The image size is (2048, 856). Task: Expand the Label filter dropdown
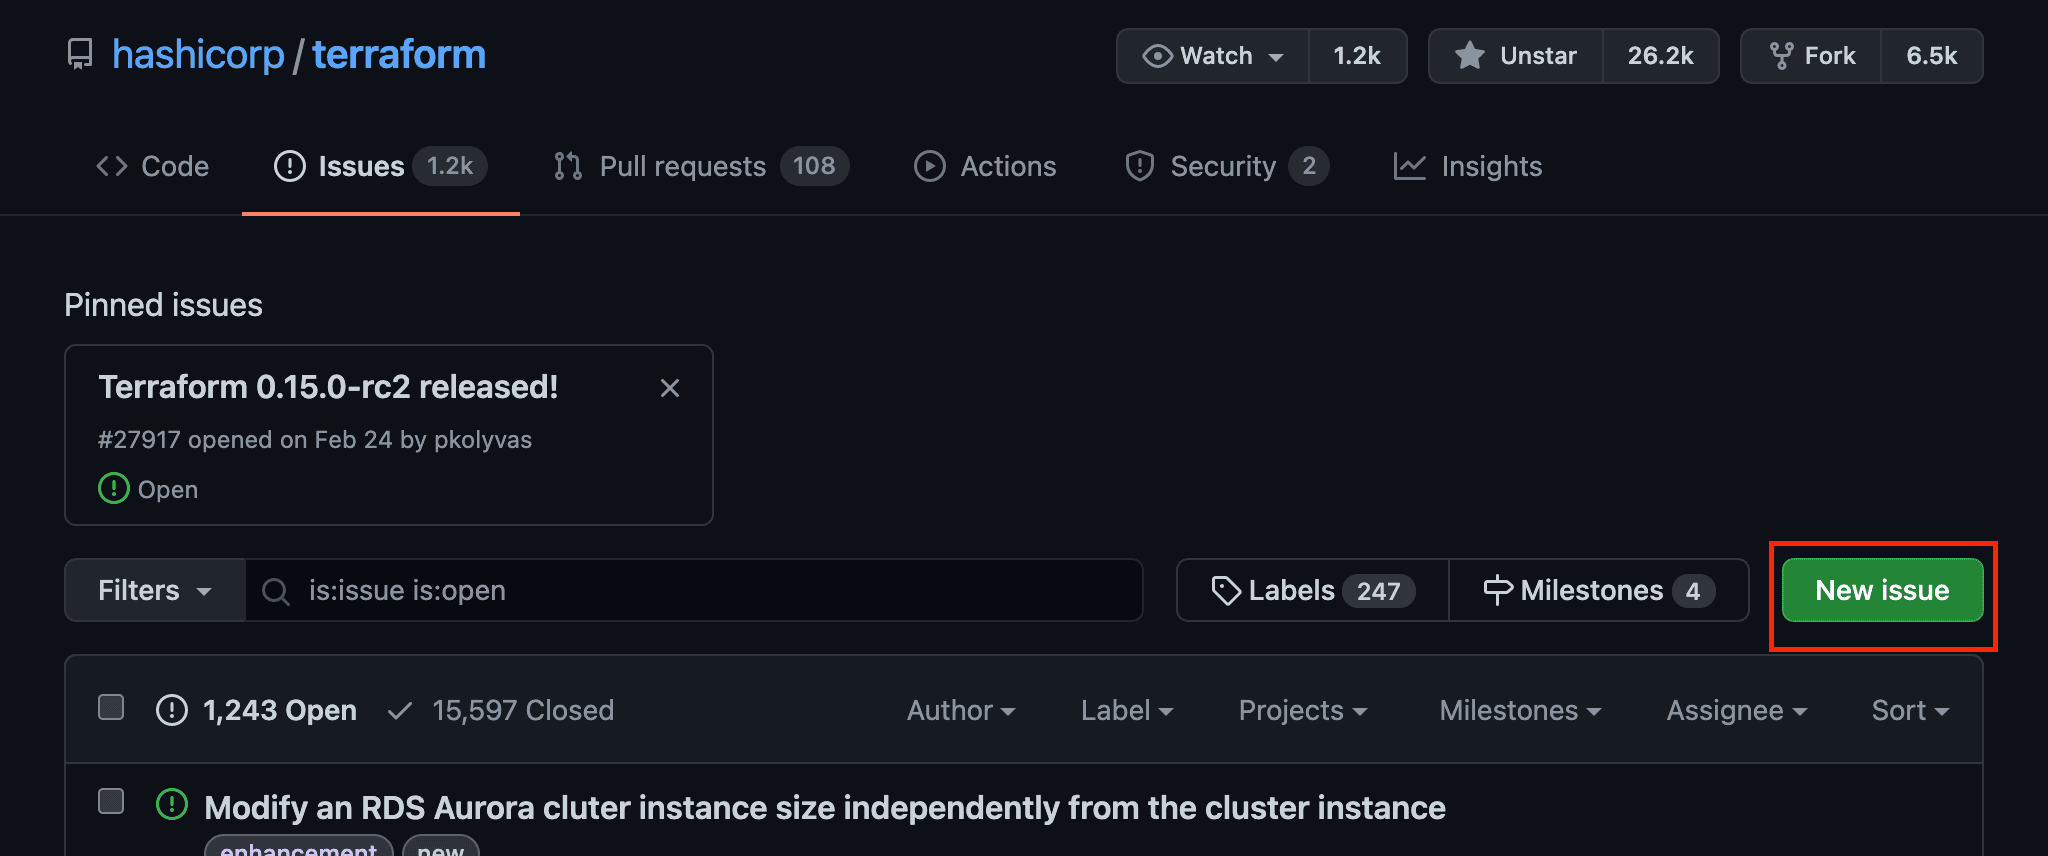(x=1127, y=710)
